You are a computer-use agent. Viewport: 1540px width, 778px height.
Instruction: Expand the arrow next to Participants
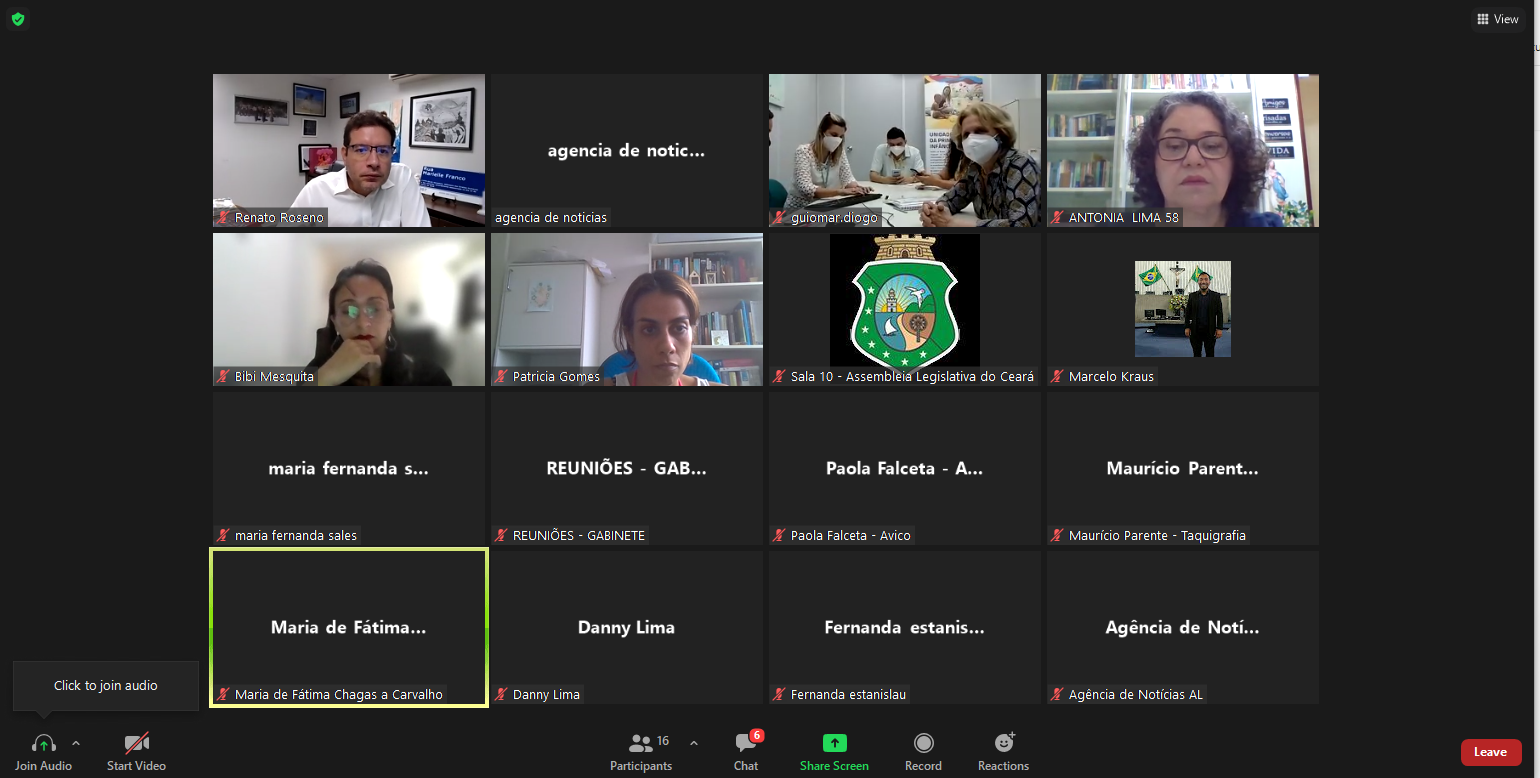[694, 743]
